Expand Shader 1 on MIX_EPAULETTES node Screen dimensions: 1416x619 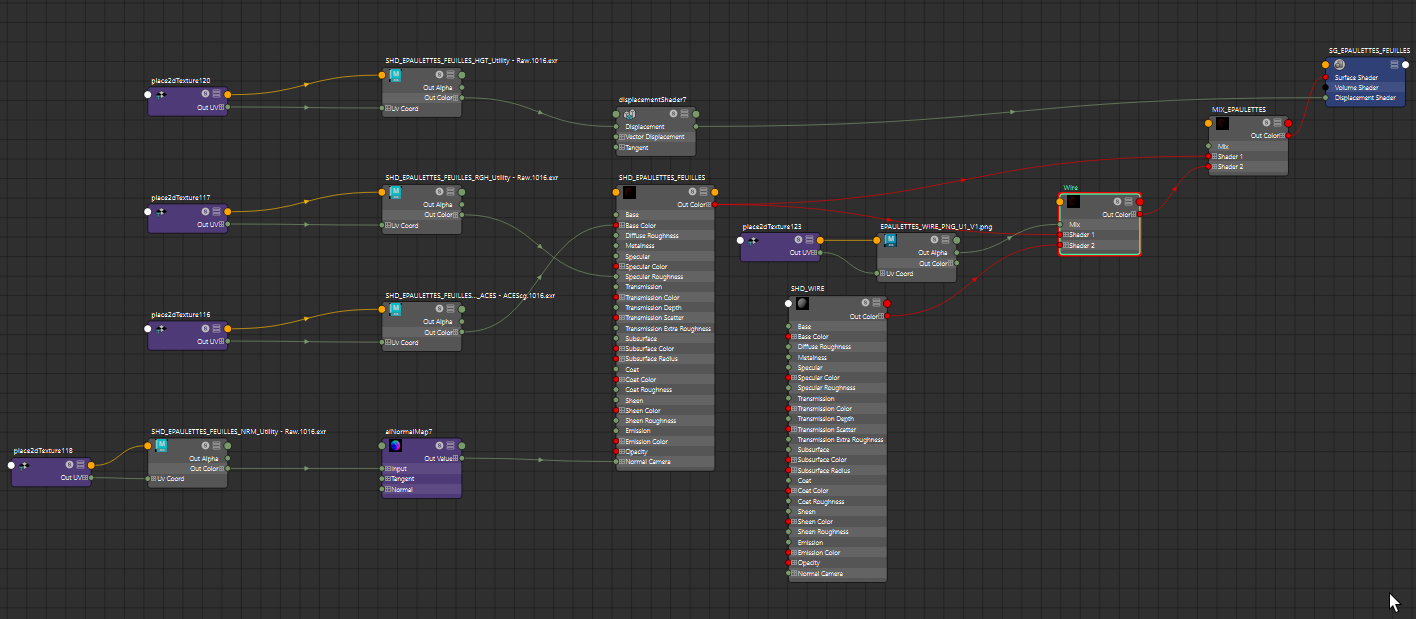1214,156
